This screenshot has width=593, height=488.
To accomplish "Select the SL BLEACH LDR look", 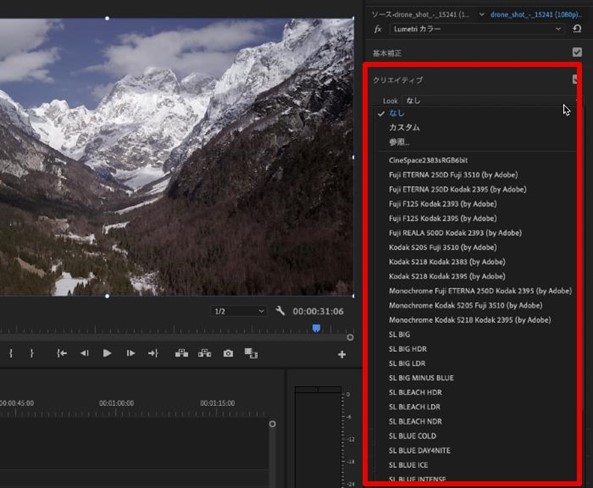I will 414,407.
